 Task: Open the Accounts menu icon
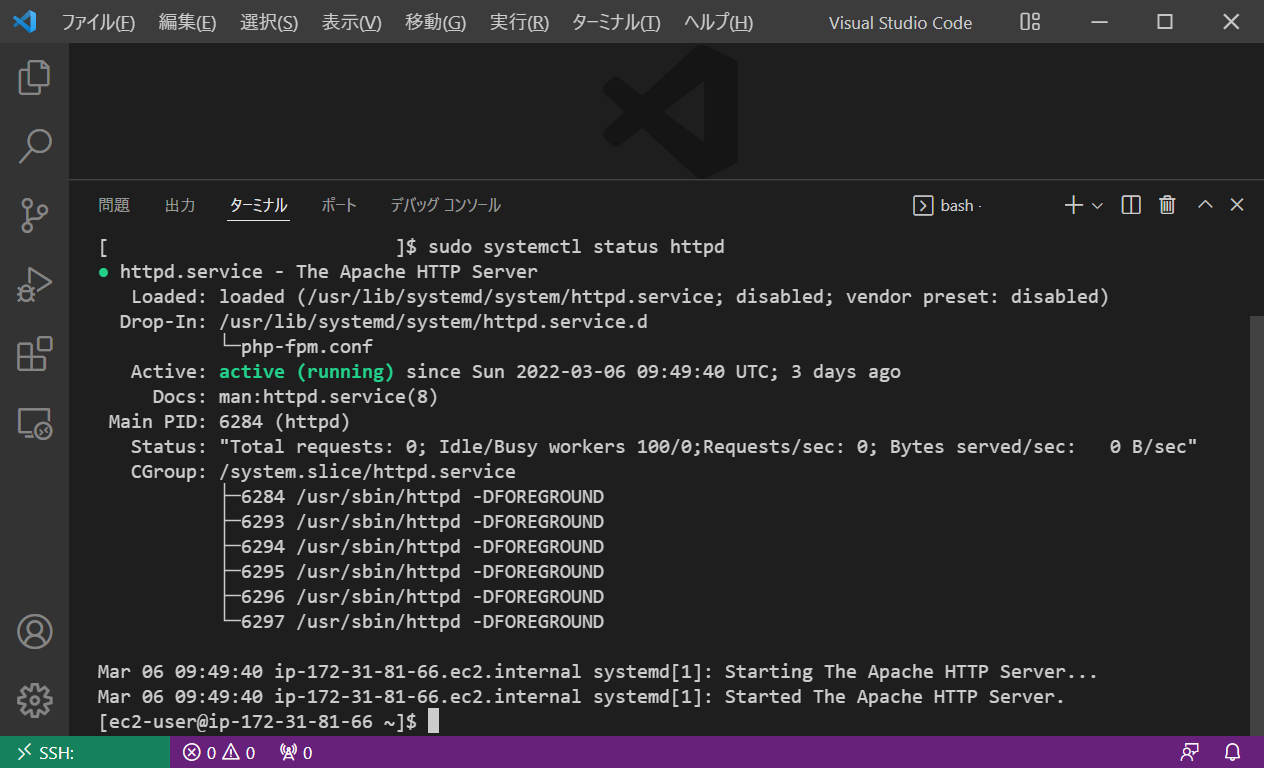[34, 632]
